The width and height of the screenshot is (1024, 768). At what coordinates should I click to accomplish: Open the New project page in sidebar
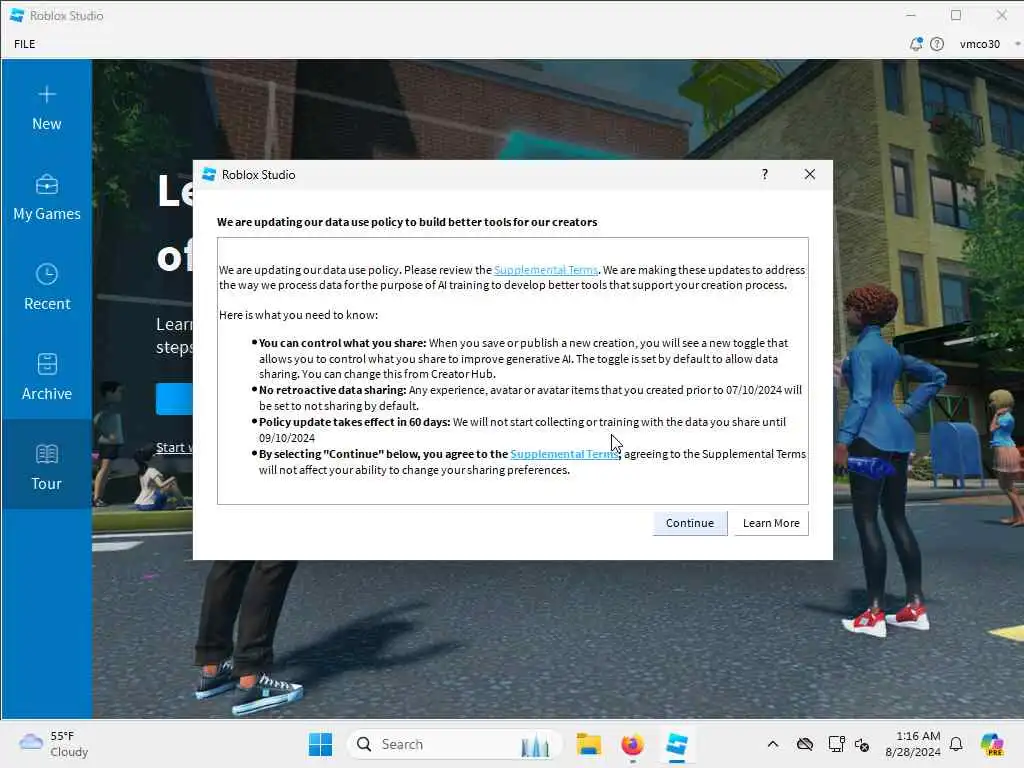(46, 108)
